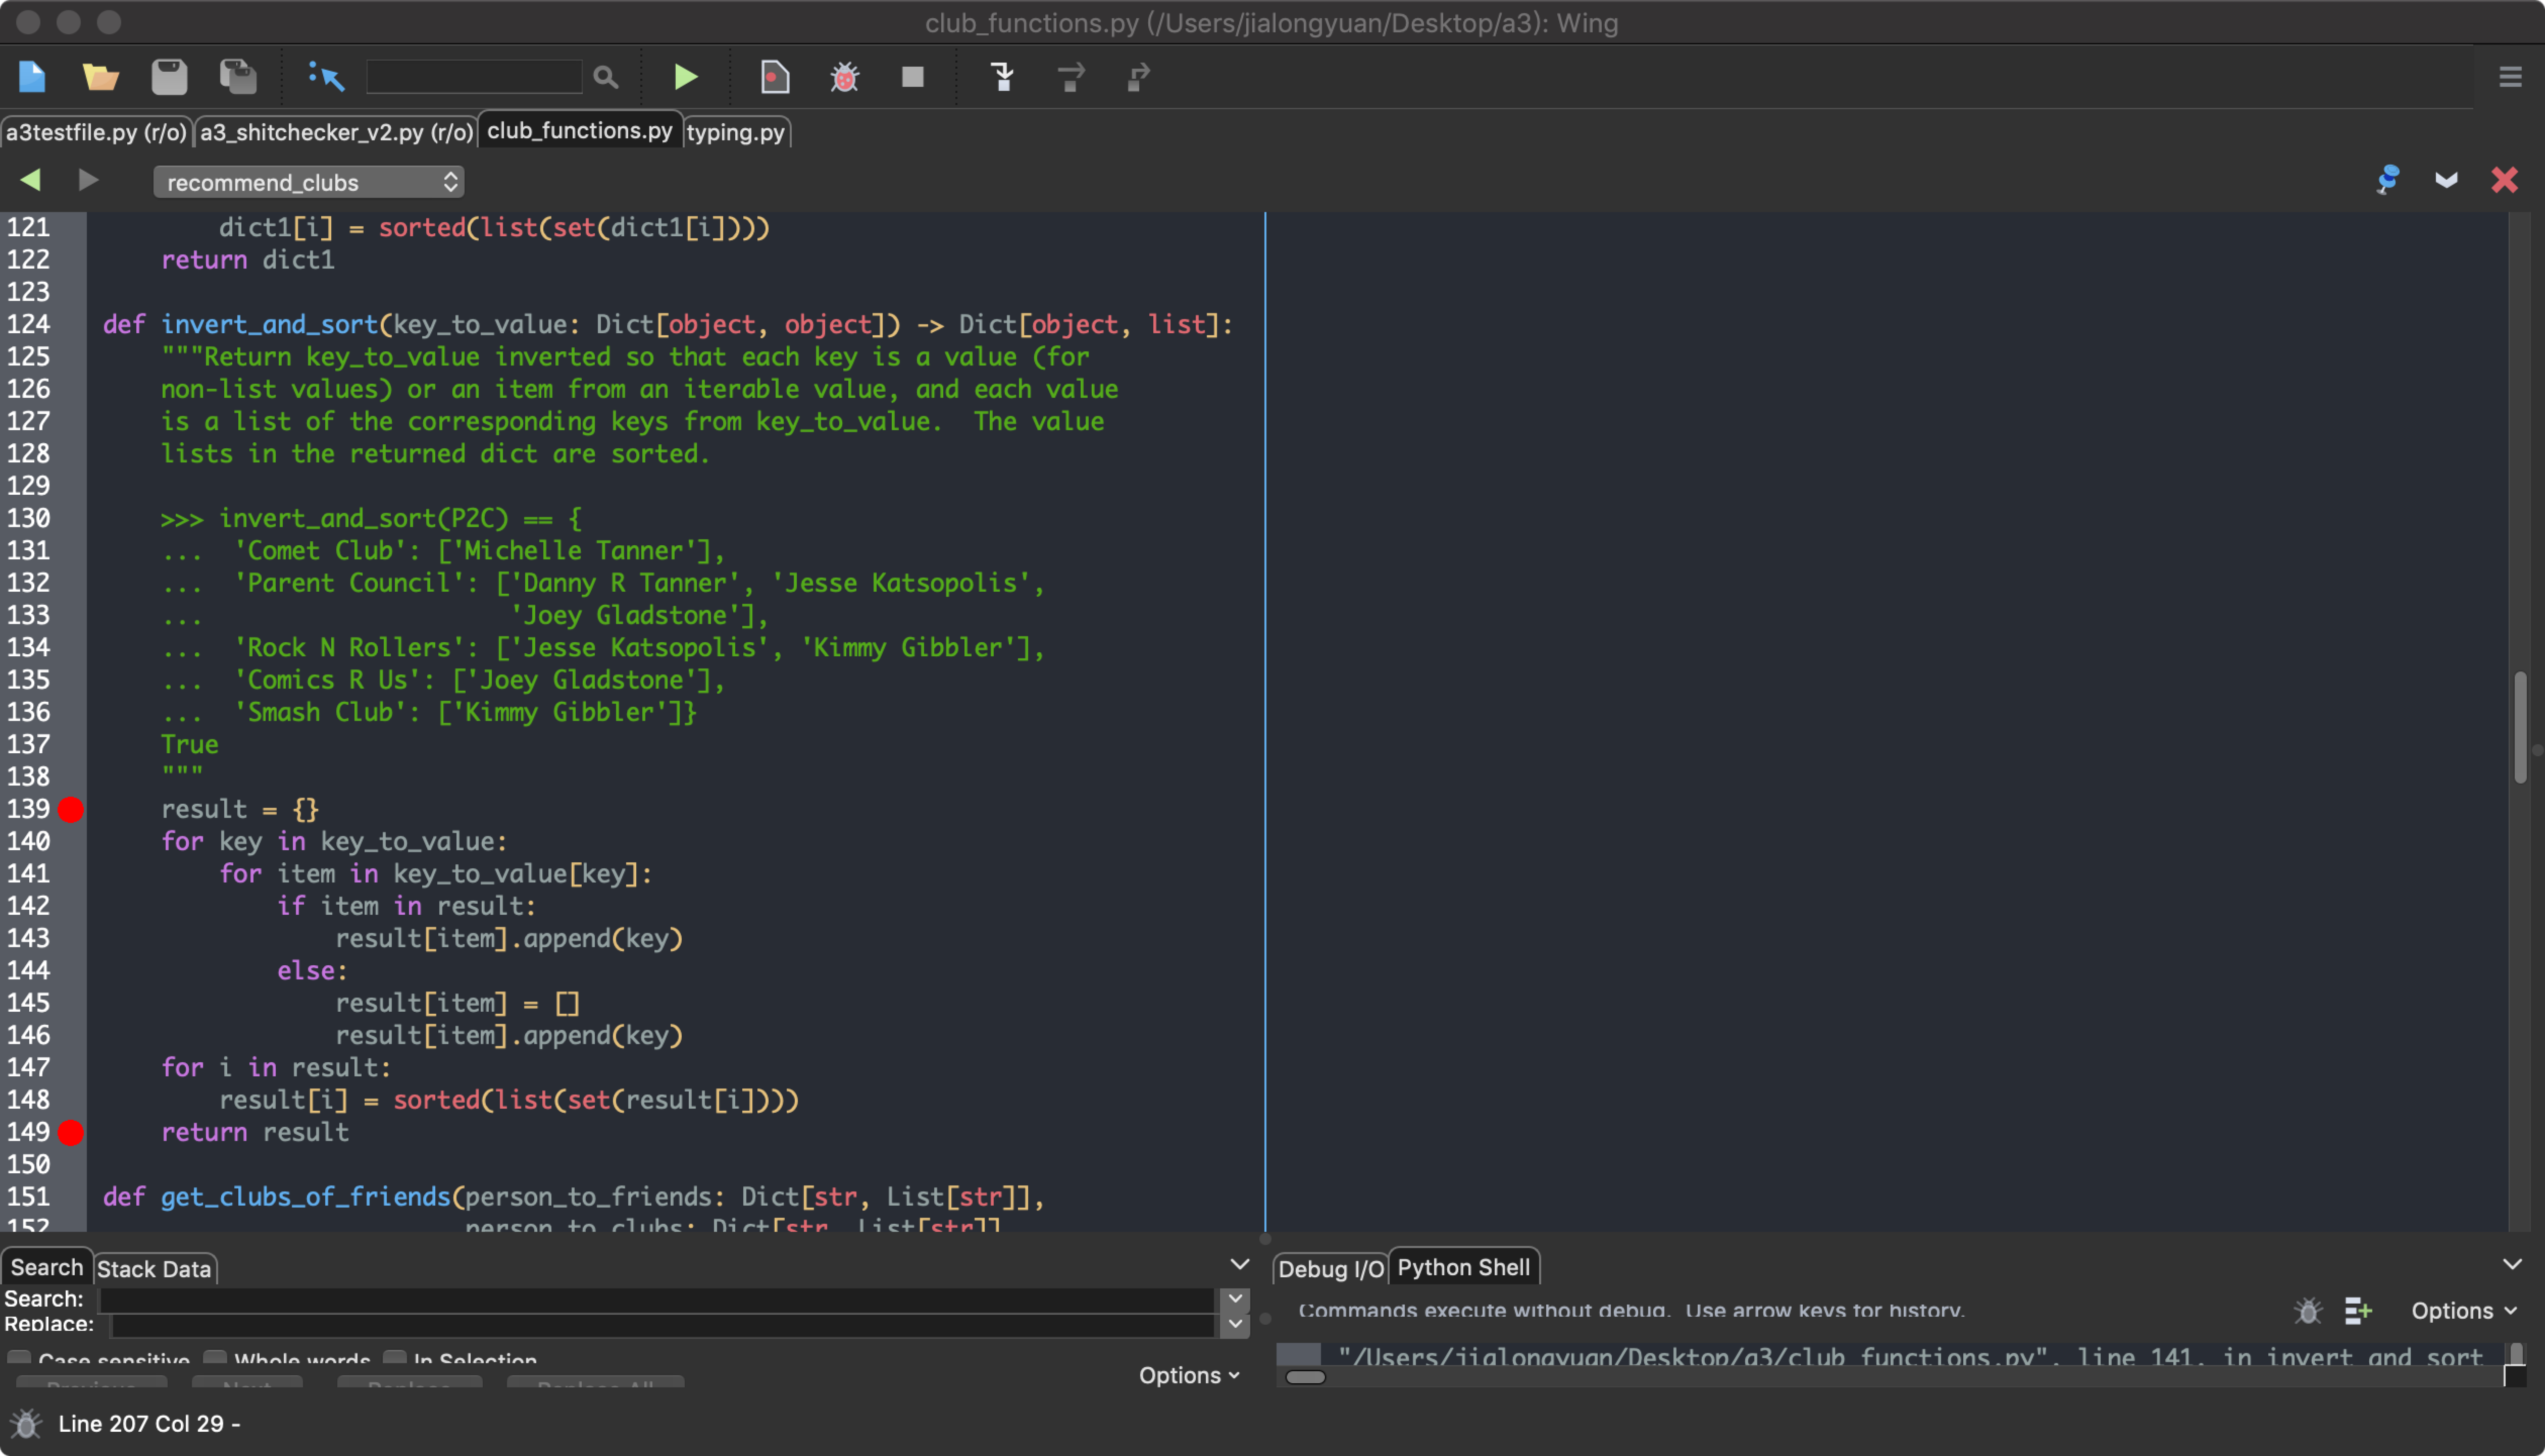The image size is (2545, 1456).
Task: Click the toolbar search input field
Action: (x=474, y=77)
